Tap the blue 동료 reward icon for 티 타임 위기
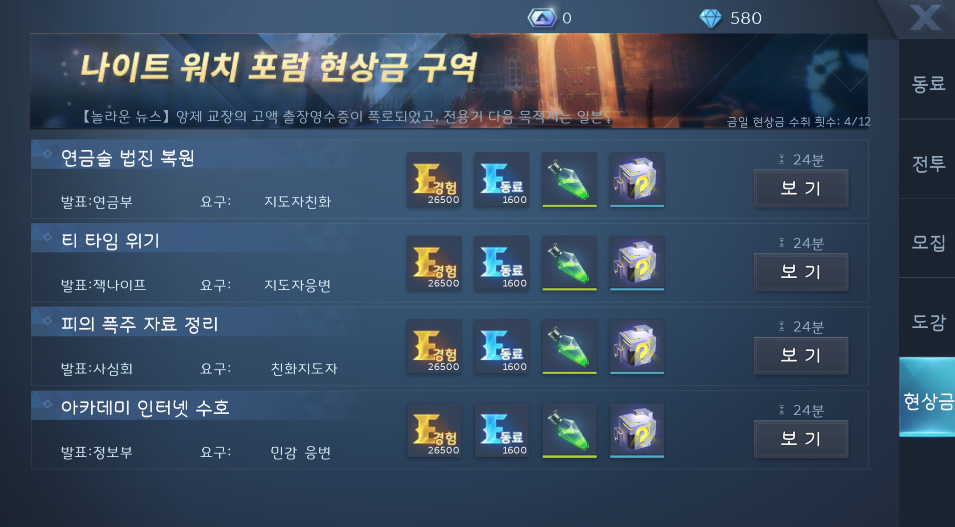The image size is (955, 527). point(501,263)
